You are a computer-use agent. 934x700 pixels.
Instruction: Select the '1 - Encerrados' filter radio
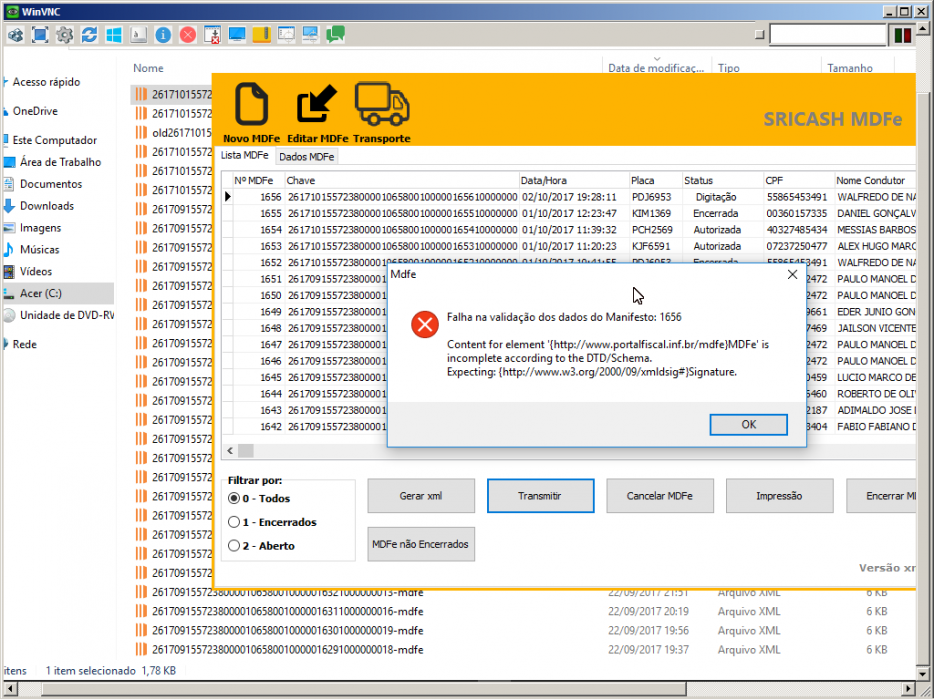[234, 522]
